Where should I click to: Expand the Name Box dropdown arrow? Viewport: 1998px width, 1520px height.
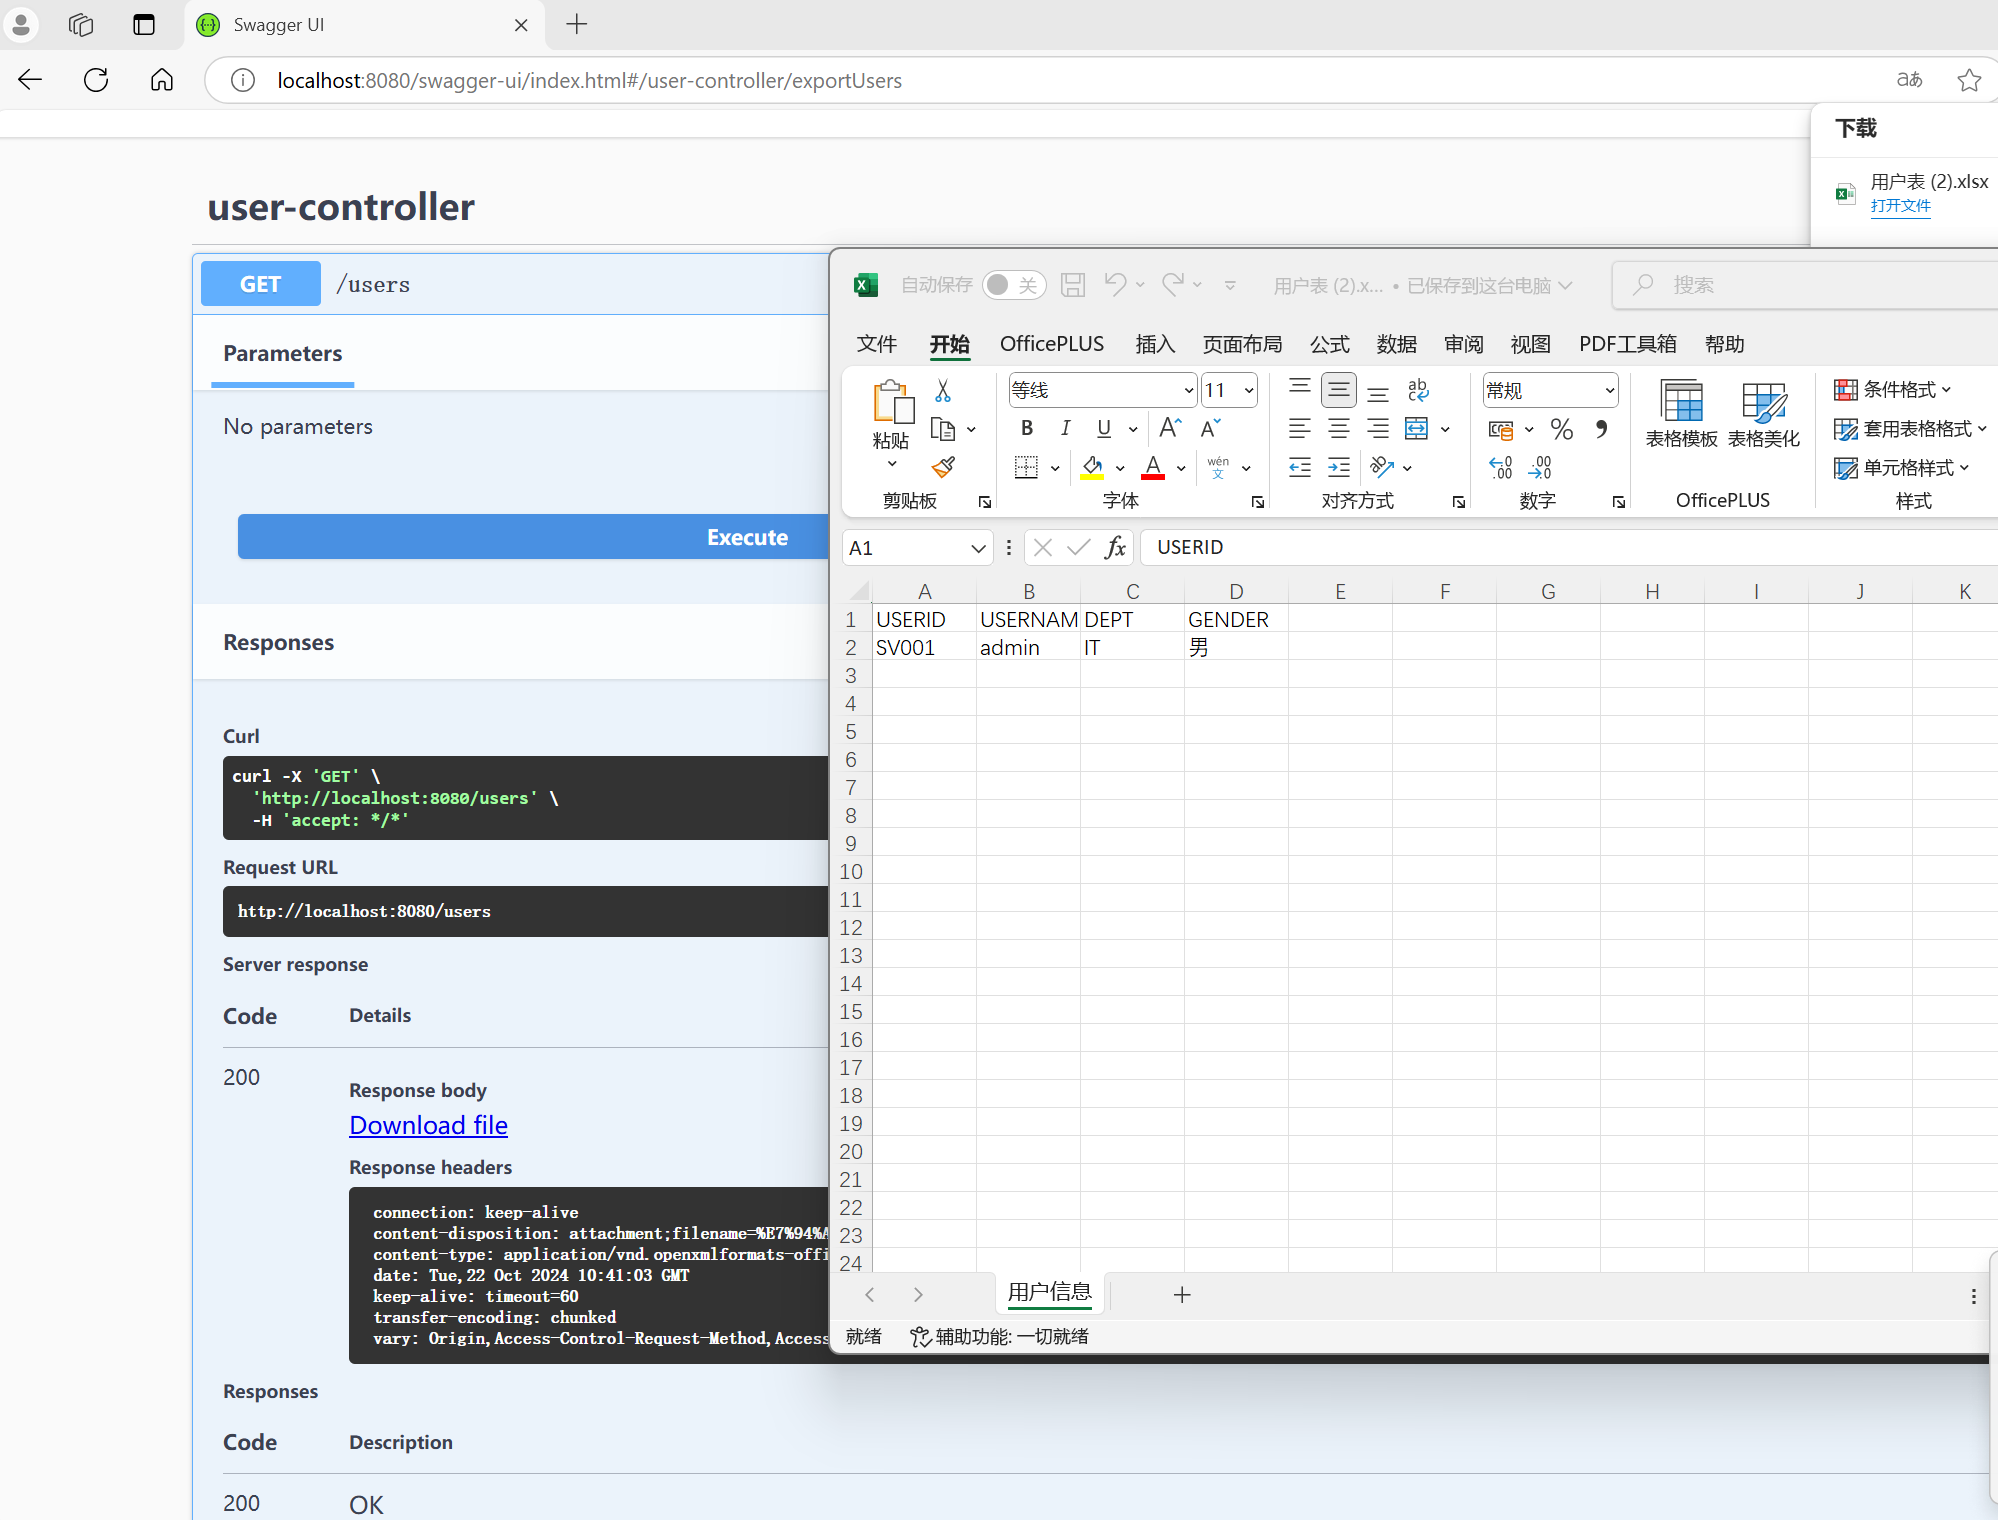click(x=977, y=548)
